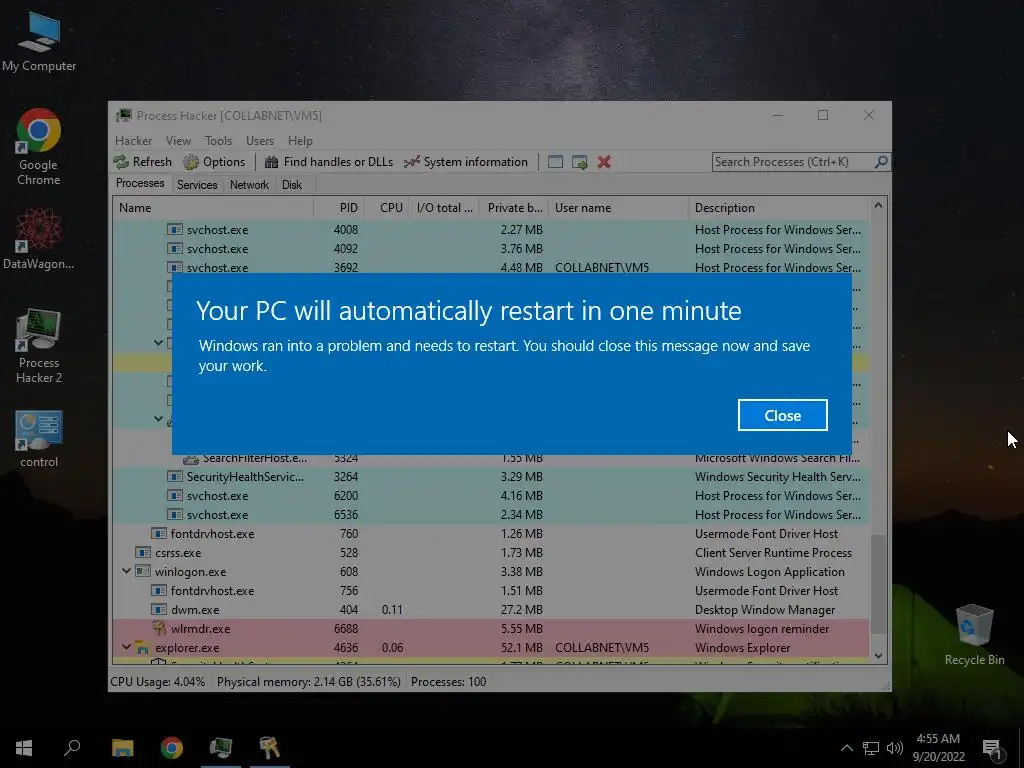Screen dimensions: 1024x768
Task: Select svchost.exe row with PID 4092
Action: [x=491, y=249]
